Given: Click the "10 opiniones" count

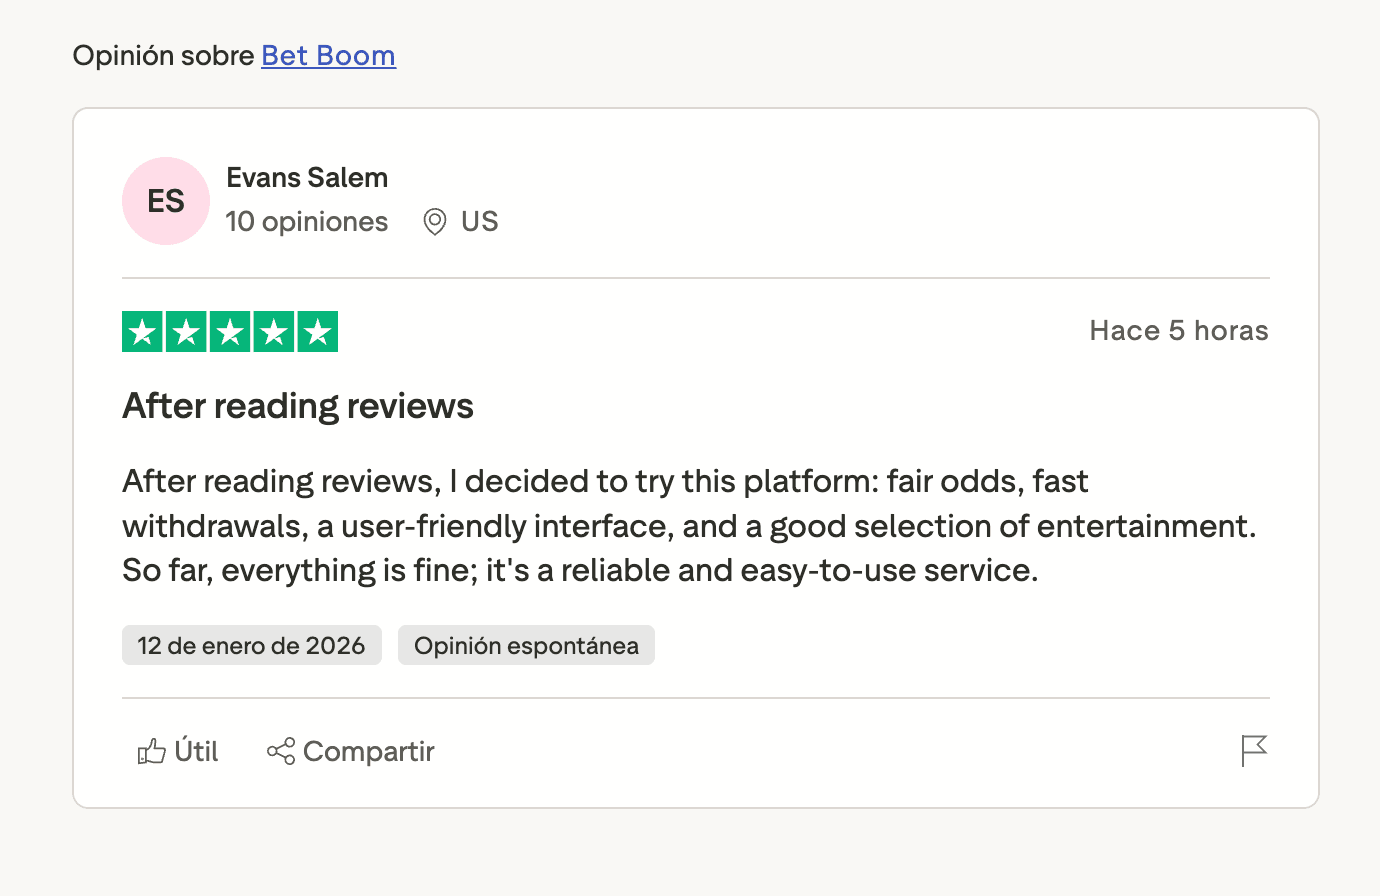Looking at the screenshot, I should [306, 221].
